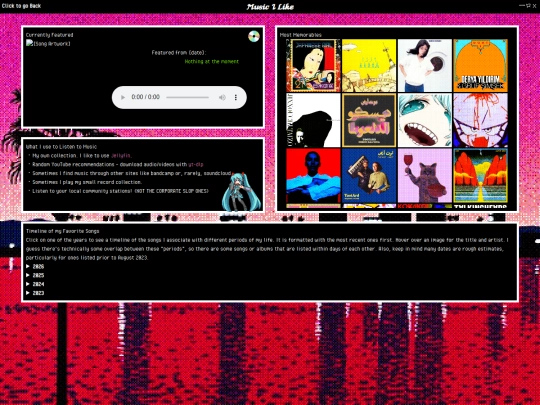540x405 pixels.
Task: Seek on the audio player progress bar
Action: (188, 97)
